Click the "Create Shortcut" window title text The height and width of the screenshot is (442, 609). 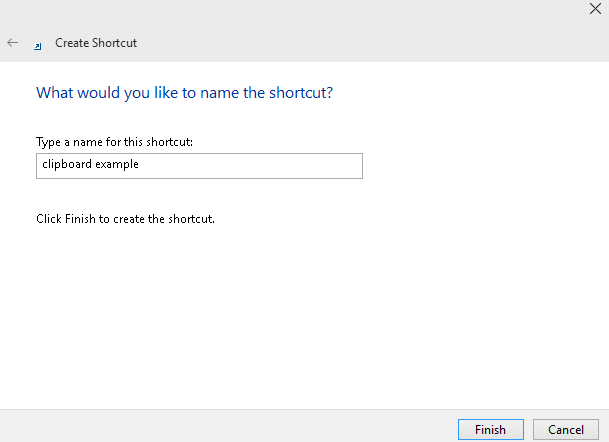(x=96, y=43)
